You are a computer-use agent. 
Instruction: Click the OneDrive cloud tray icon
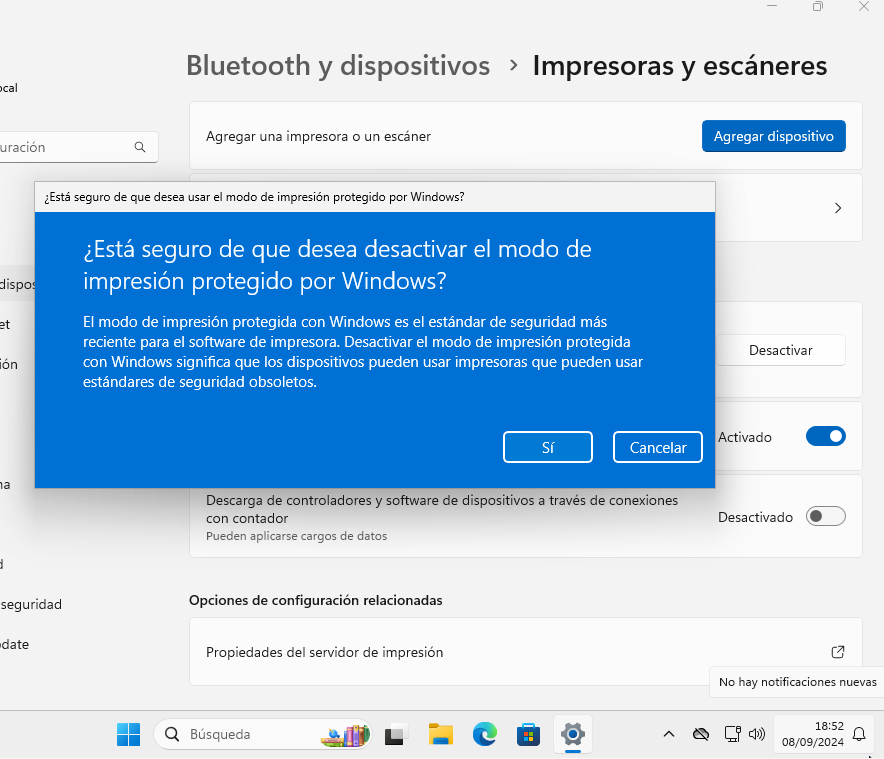pyautogui.click(x=701, y=734)
